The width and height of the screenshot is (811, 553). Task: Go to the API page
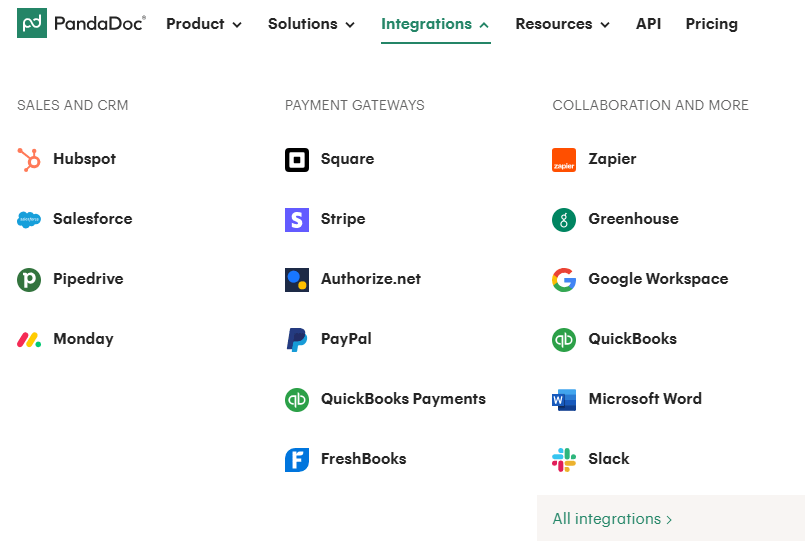648,24
